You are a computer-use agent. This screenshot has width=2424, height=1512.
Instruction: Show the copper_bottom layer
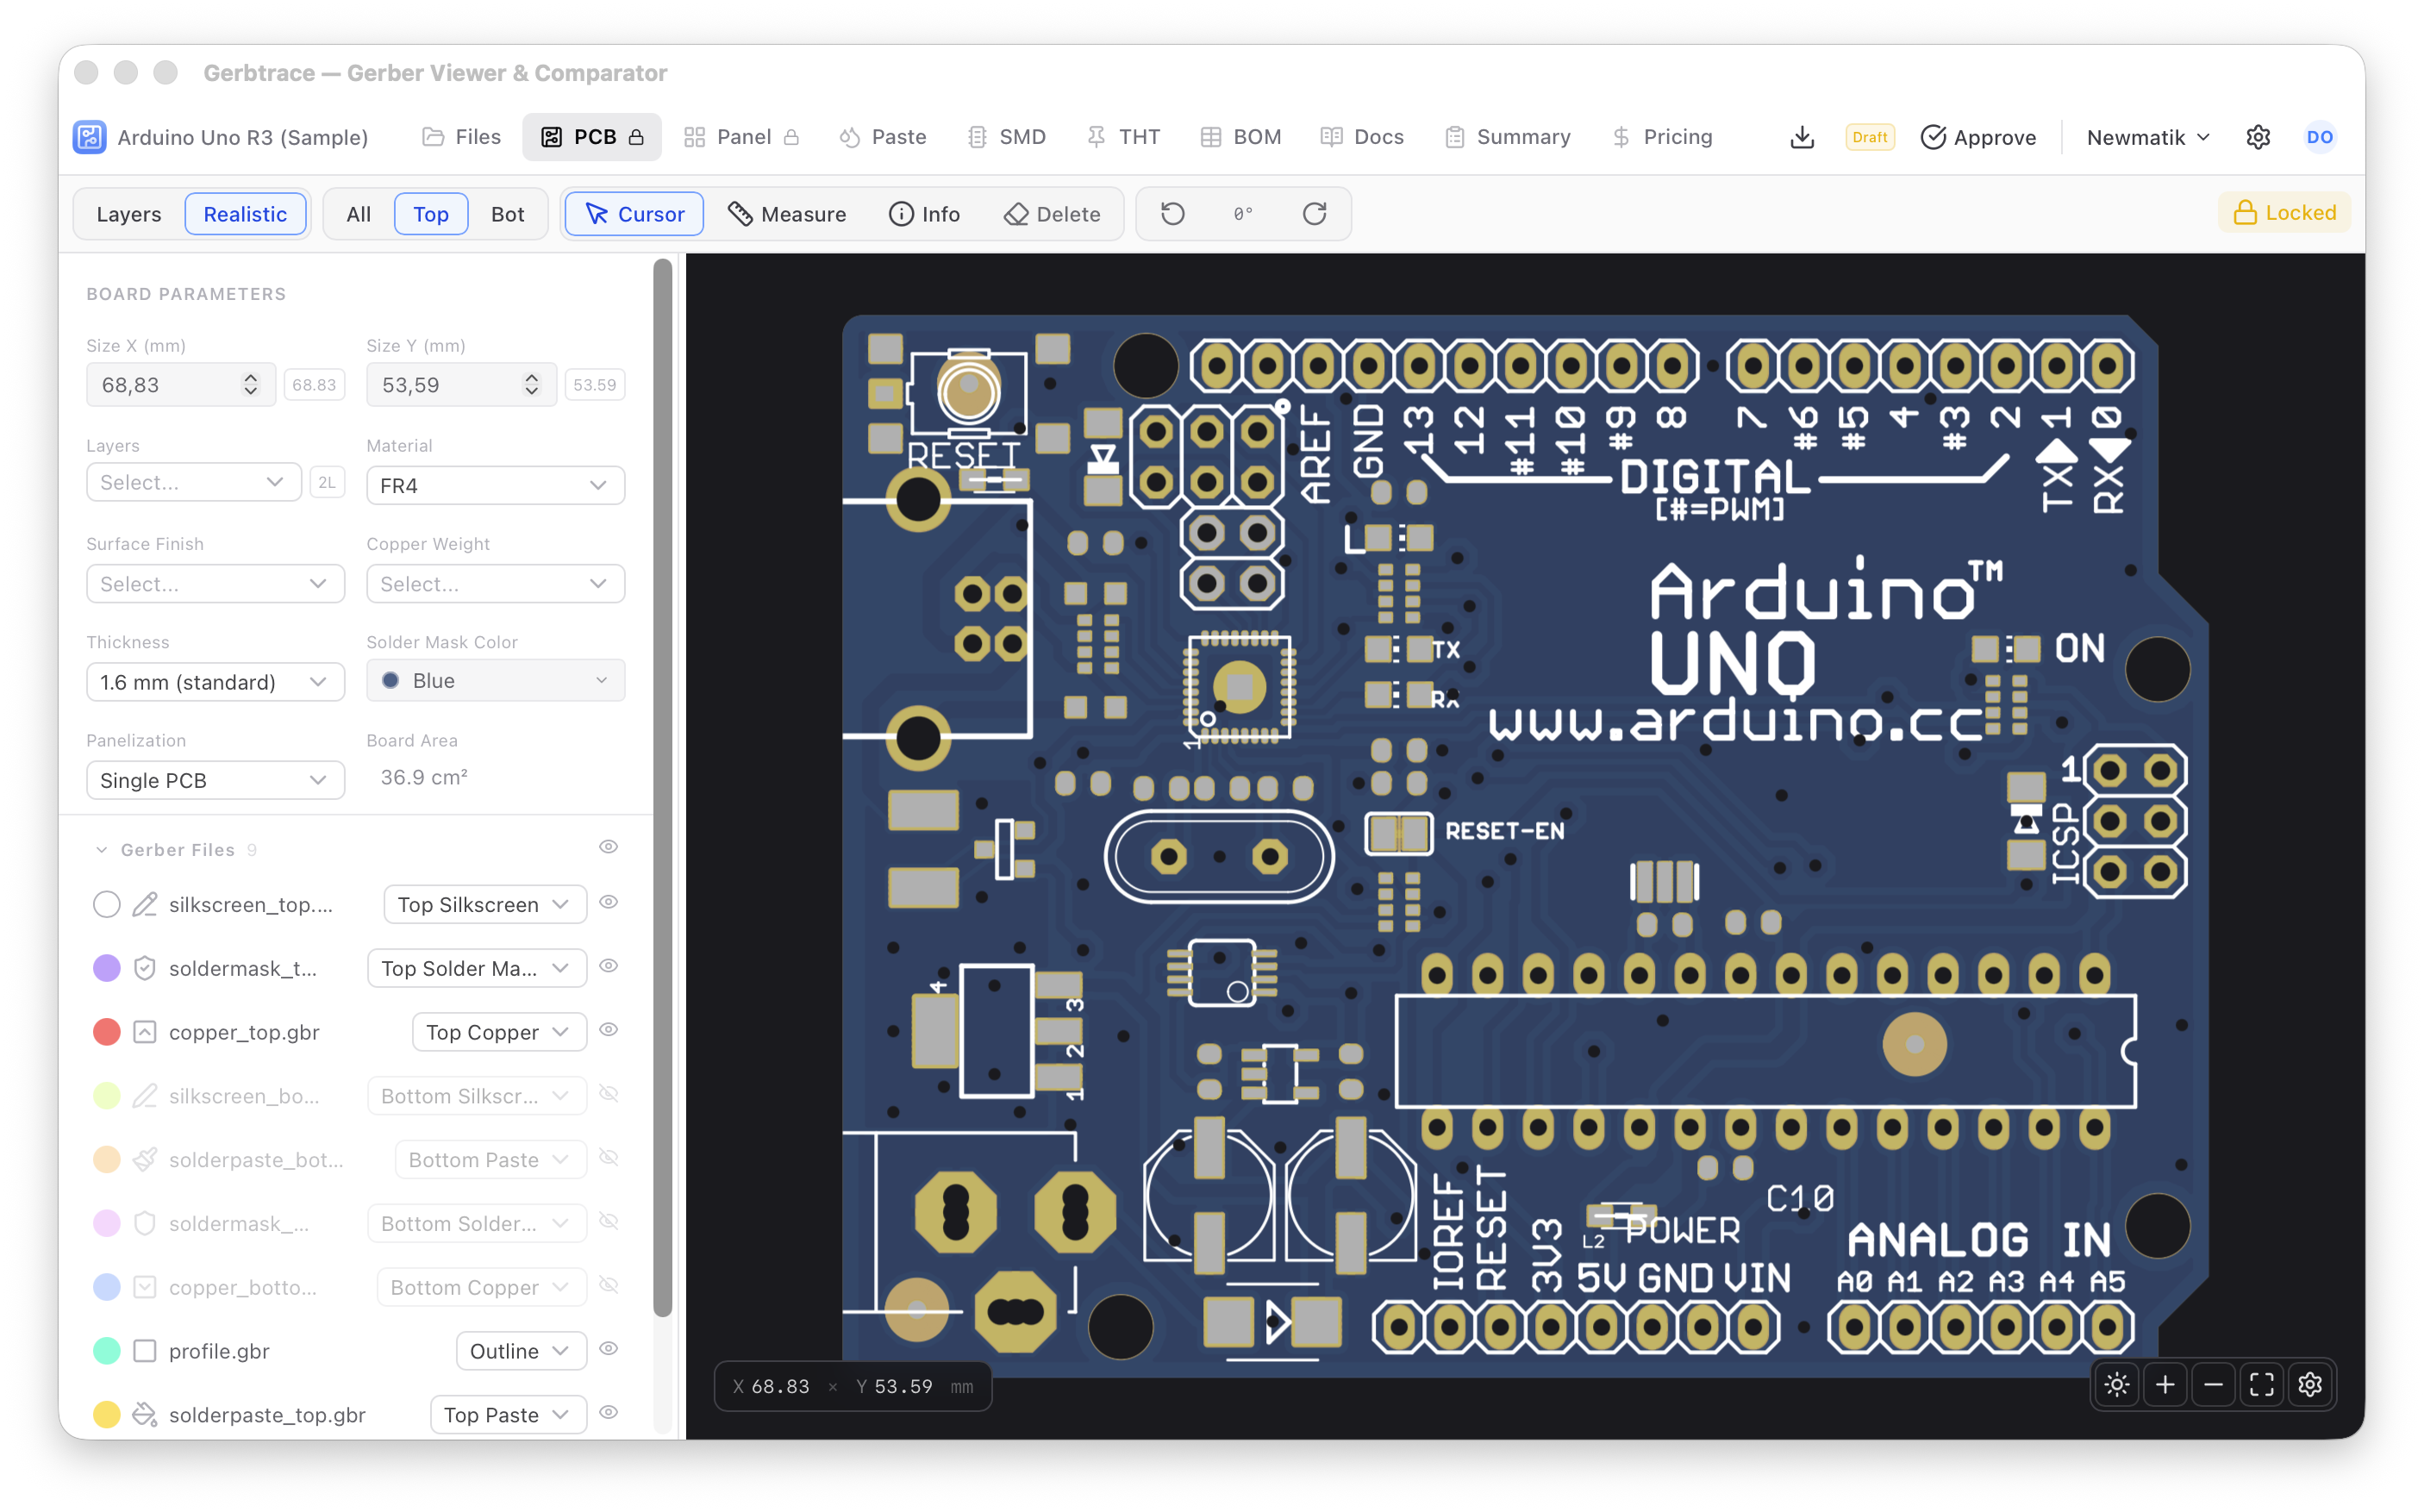608,1286
